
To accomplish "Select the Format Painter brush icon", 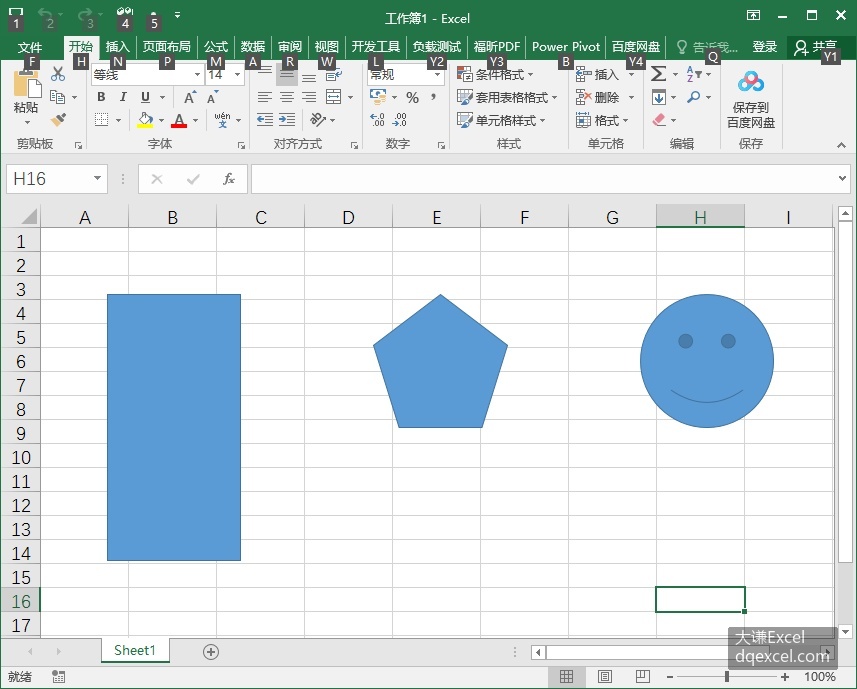I will (x=58, y=119).
